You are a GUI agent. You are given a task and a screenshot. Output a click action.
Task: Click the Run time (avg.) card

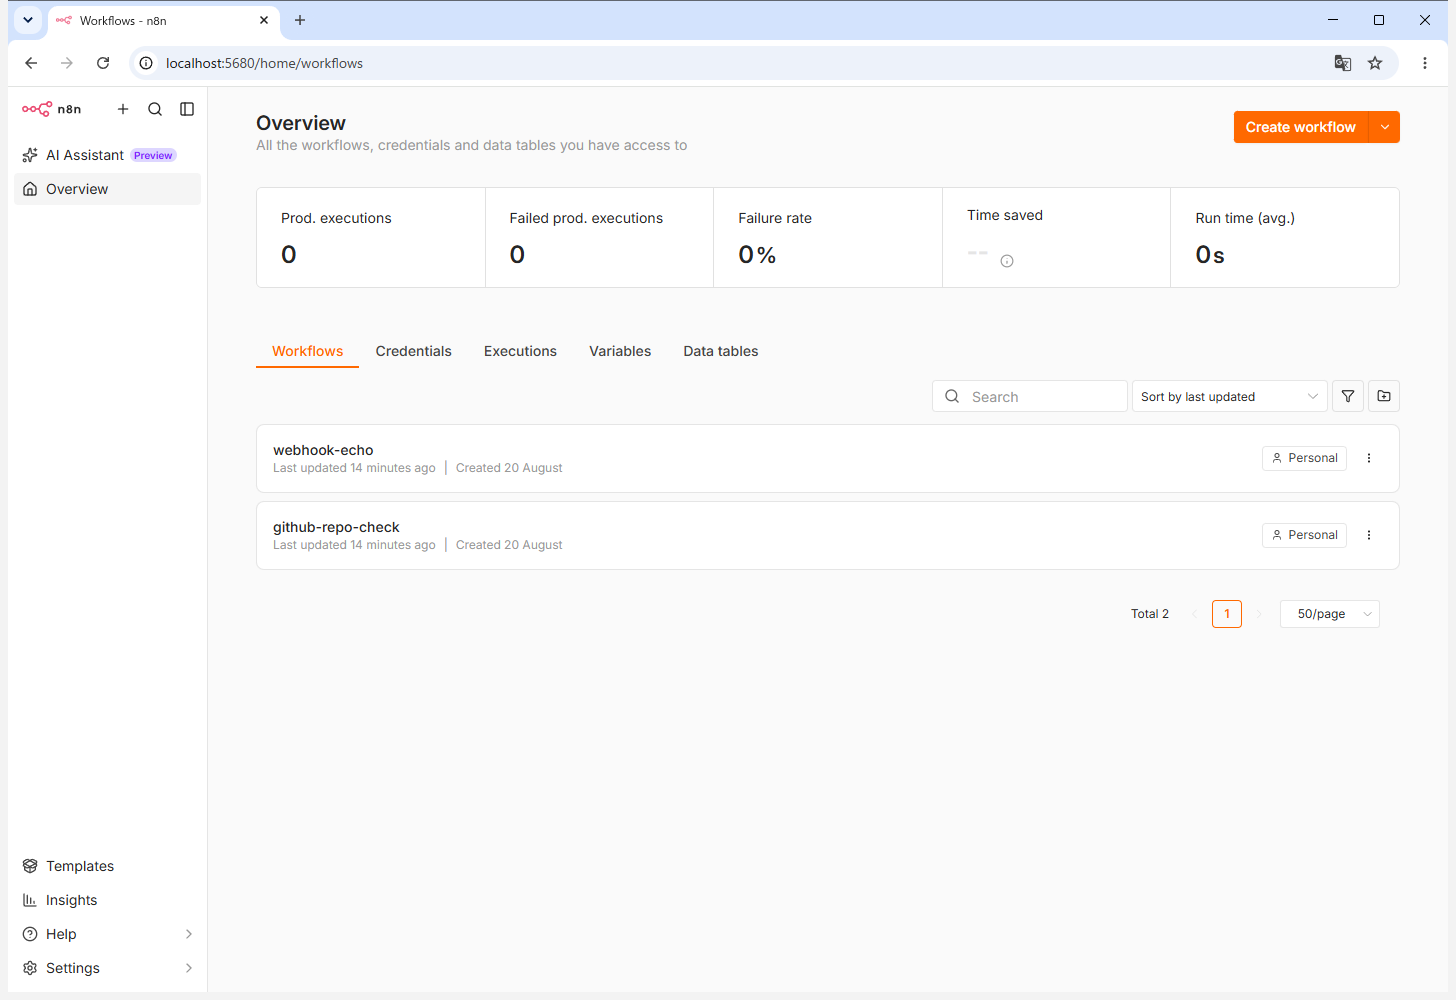1285,238
